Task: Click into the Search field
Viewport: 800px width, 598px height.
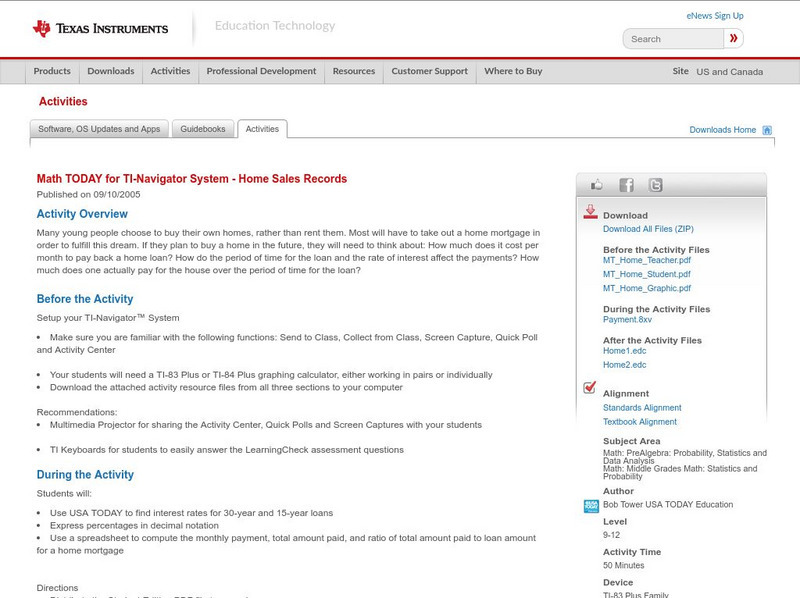Action: point(673,39)
